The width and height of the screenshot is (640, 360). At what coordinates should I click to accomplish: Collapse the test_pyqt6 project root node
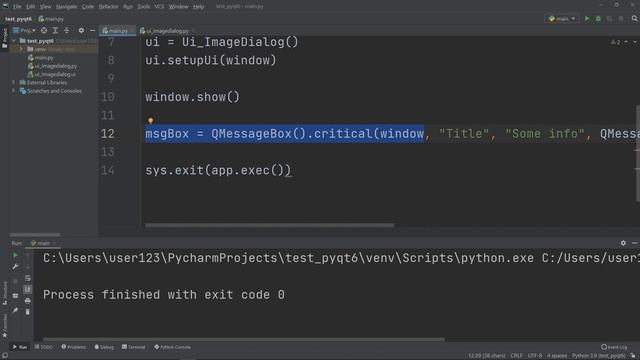[x=14, y=41]
